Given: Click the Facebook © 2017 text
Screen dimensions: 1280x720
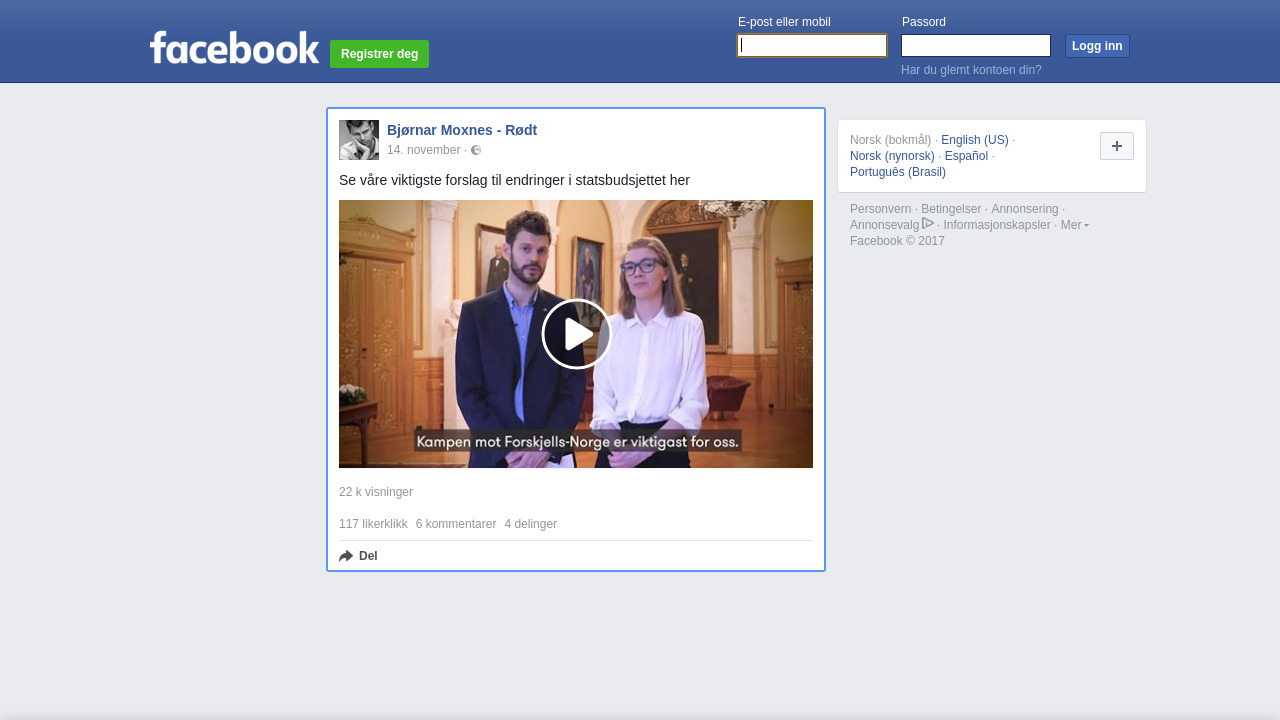Looking at the screenshot, I should [897, 241].
